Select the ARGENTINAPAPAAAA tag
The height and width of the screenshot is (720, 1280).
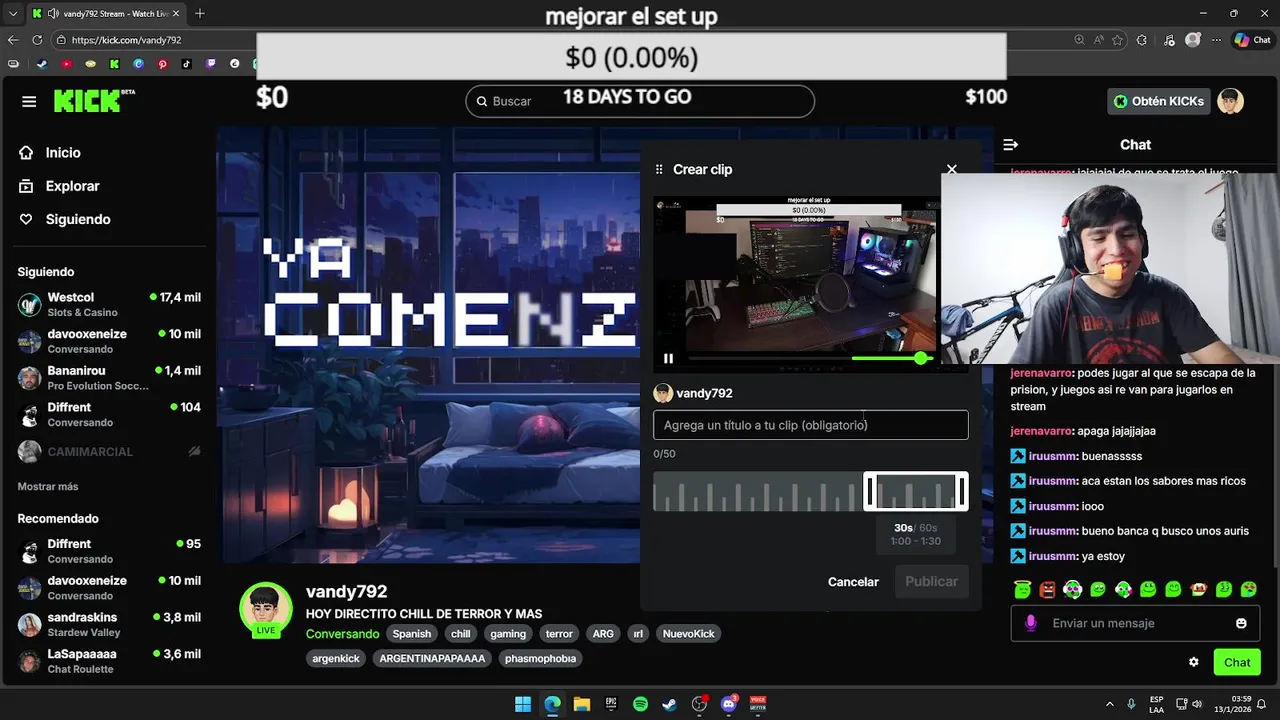(432, 659)
